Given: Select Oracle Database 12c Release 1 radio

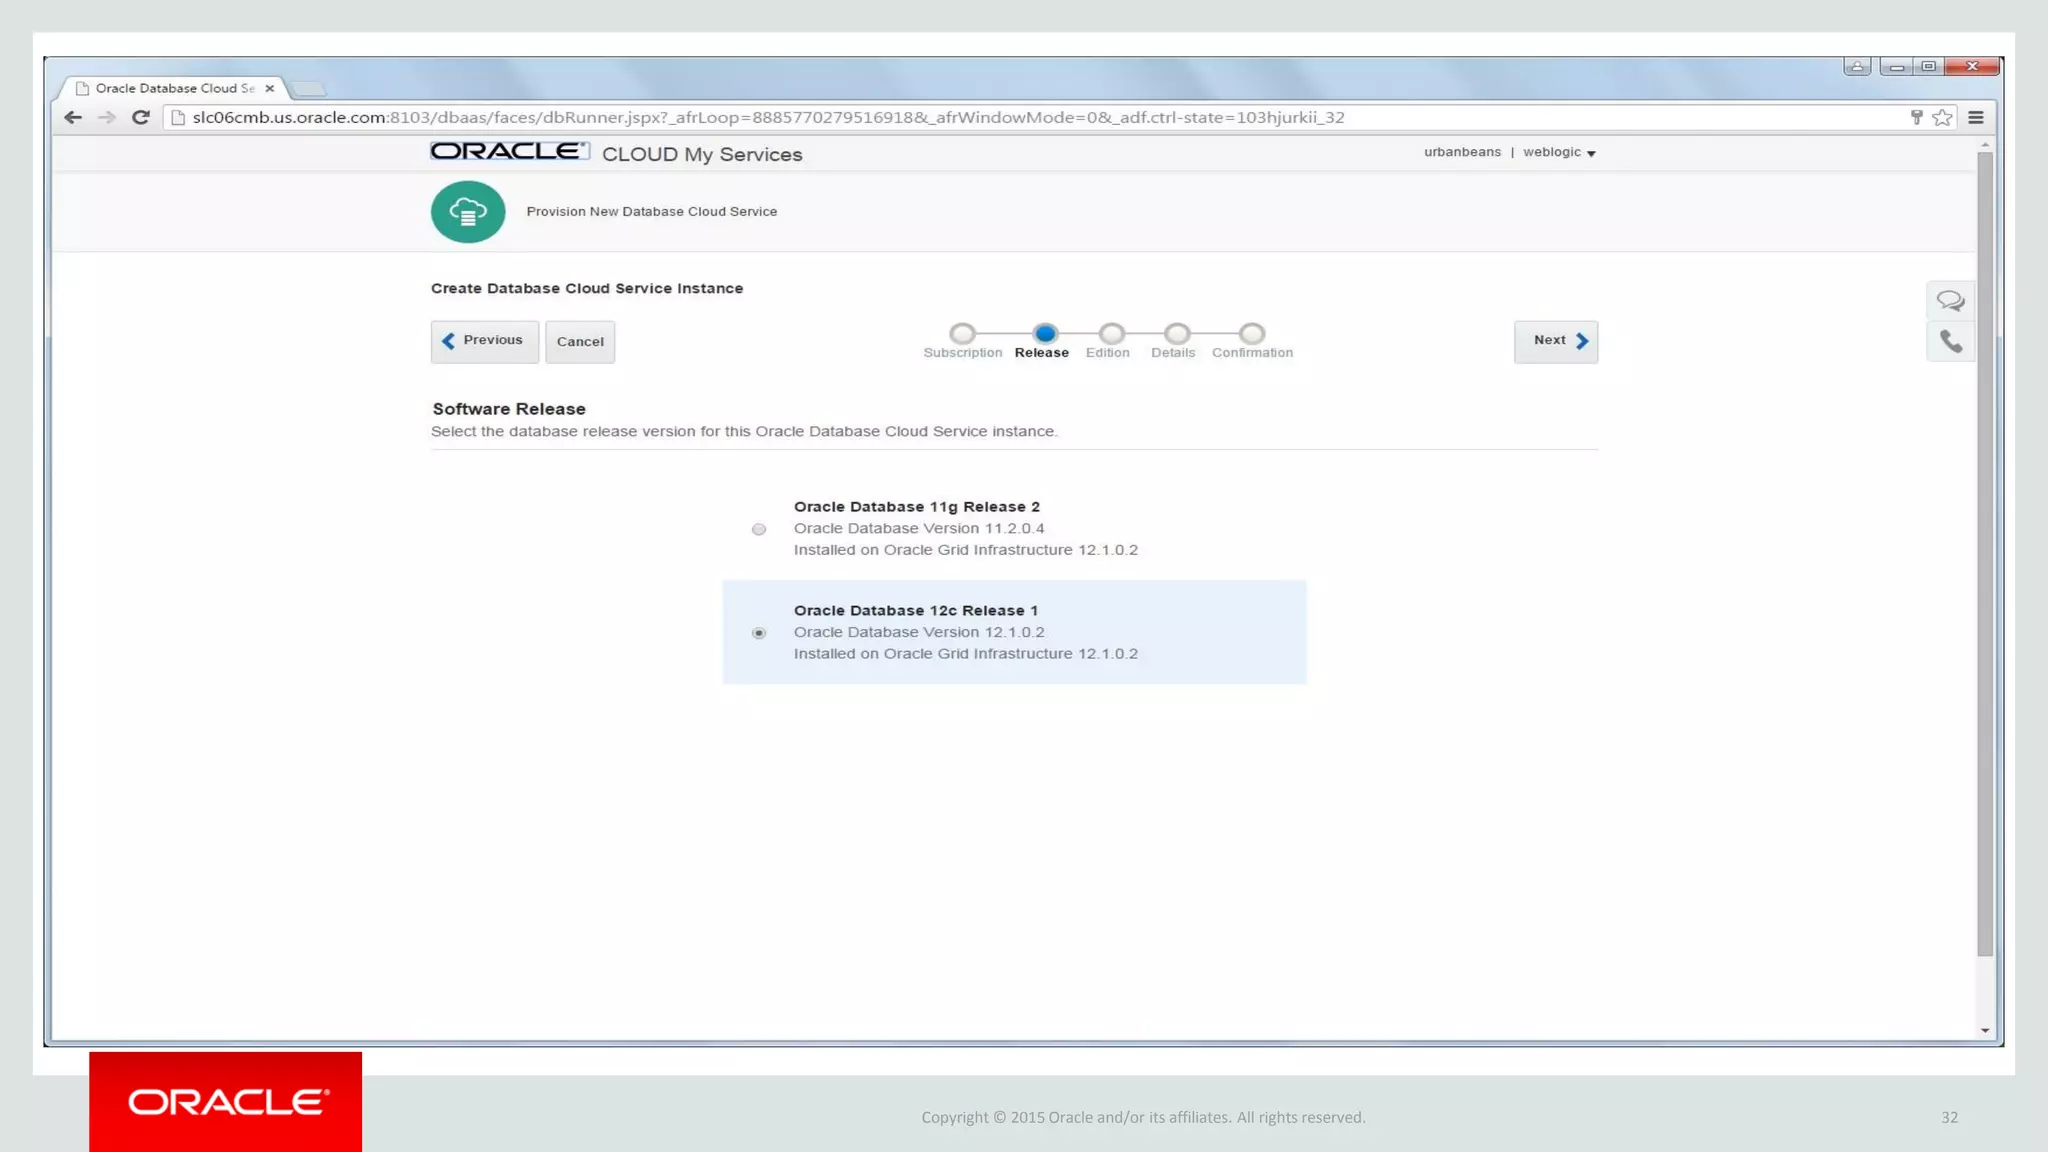Looking at the screenshot, I should [x=759, y=633].
